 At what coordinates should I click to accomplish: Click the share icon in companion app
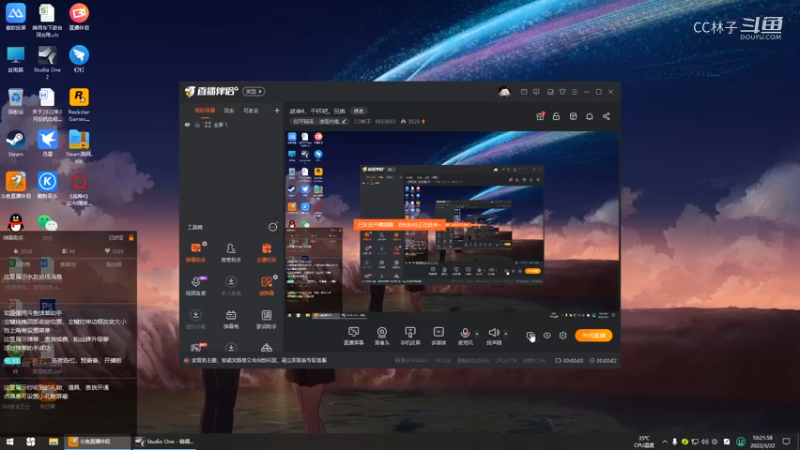coord(606,116)
